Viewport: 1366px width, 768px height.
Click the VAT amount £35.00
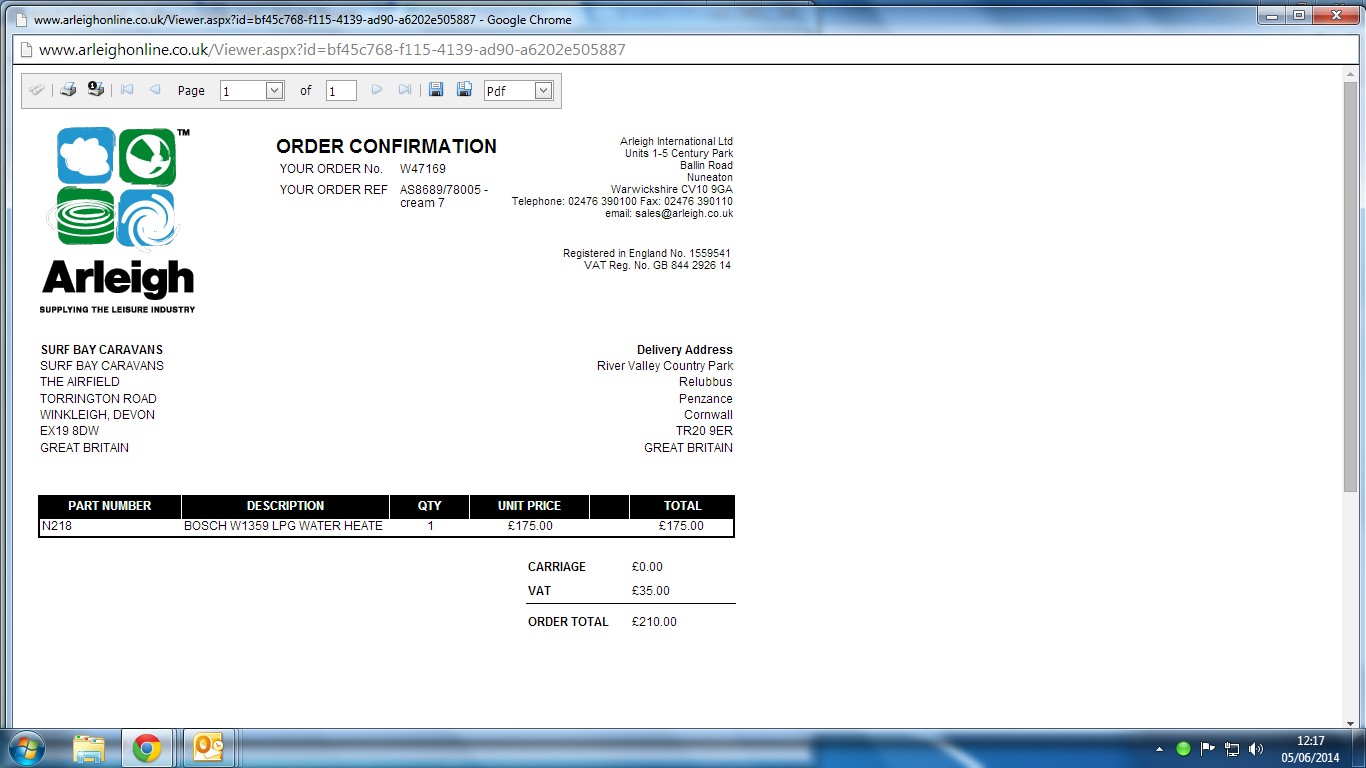click(651, 591)
